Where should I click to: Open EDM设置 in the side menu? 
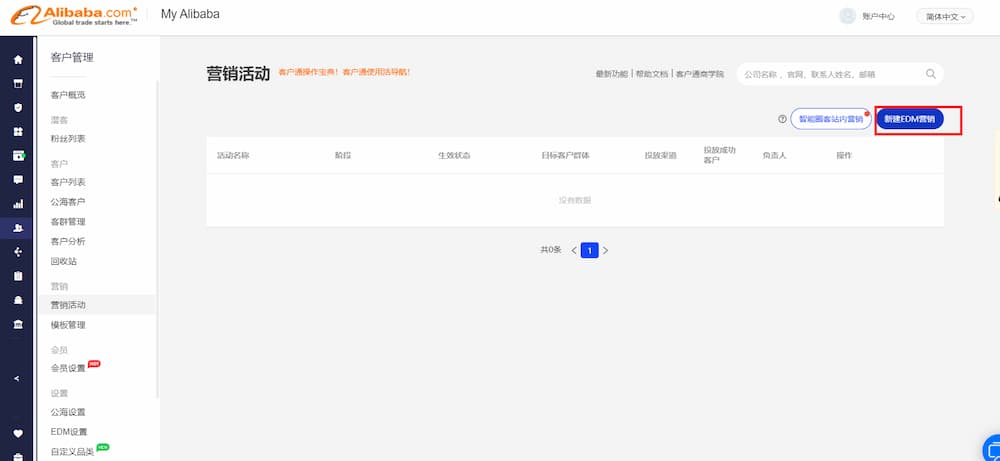(69, 432)
